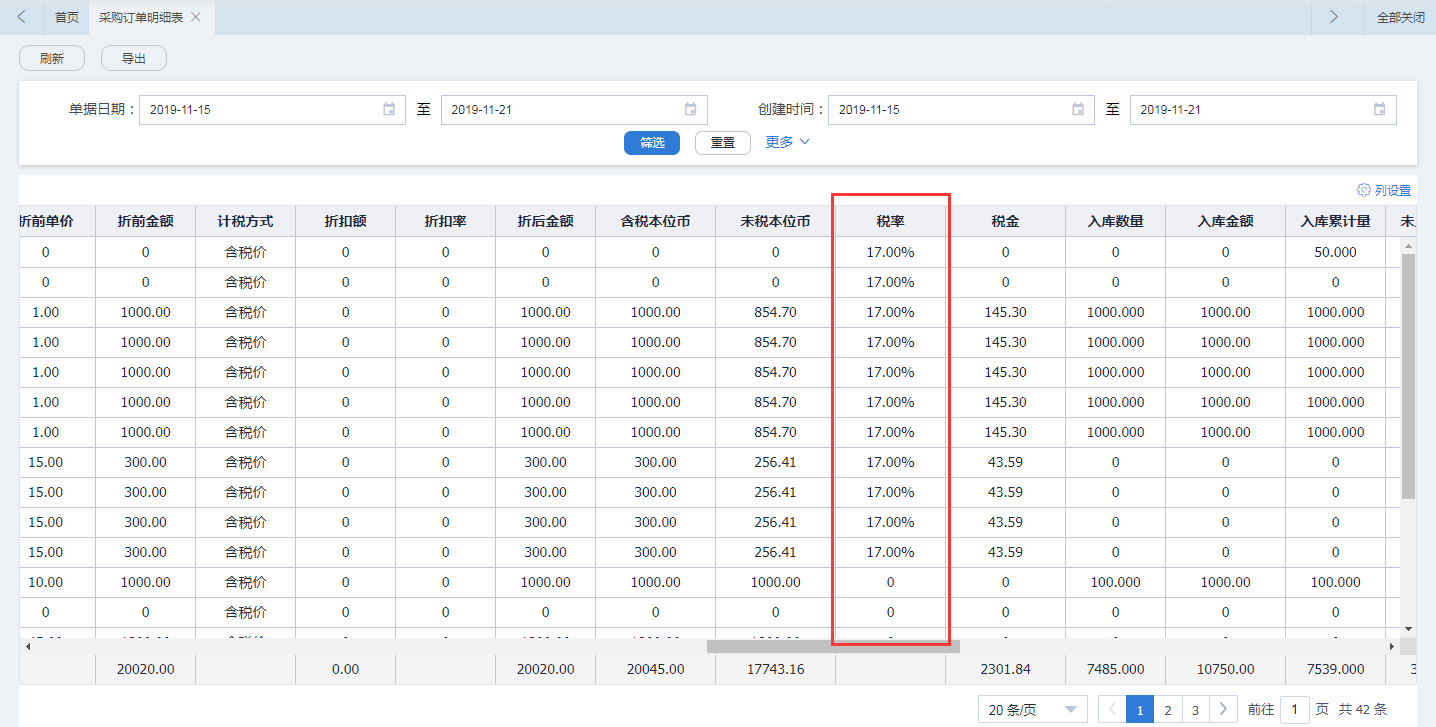1436x727 pixels.
Task: Apply filter with 筛选 button
Action: [x=652, y=143]
